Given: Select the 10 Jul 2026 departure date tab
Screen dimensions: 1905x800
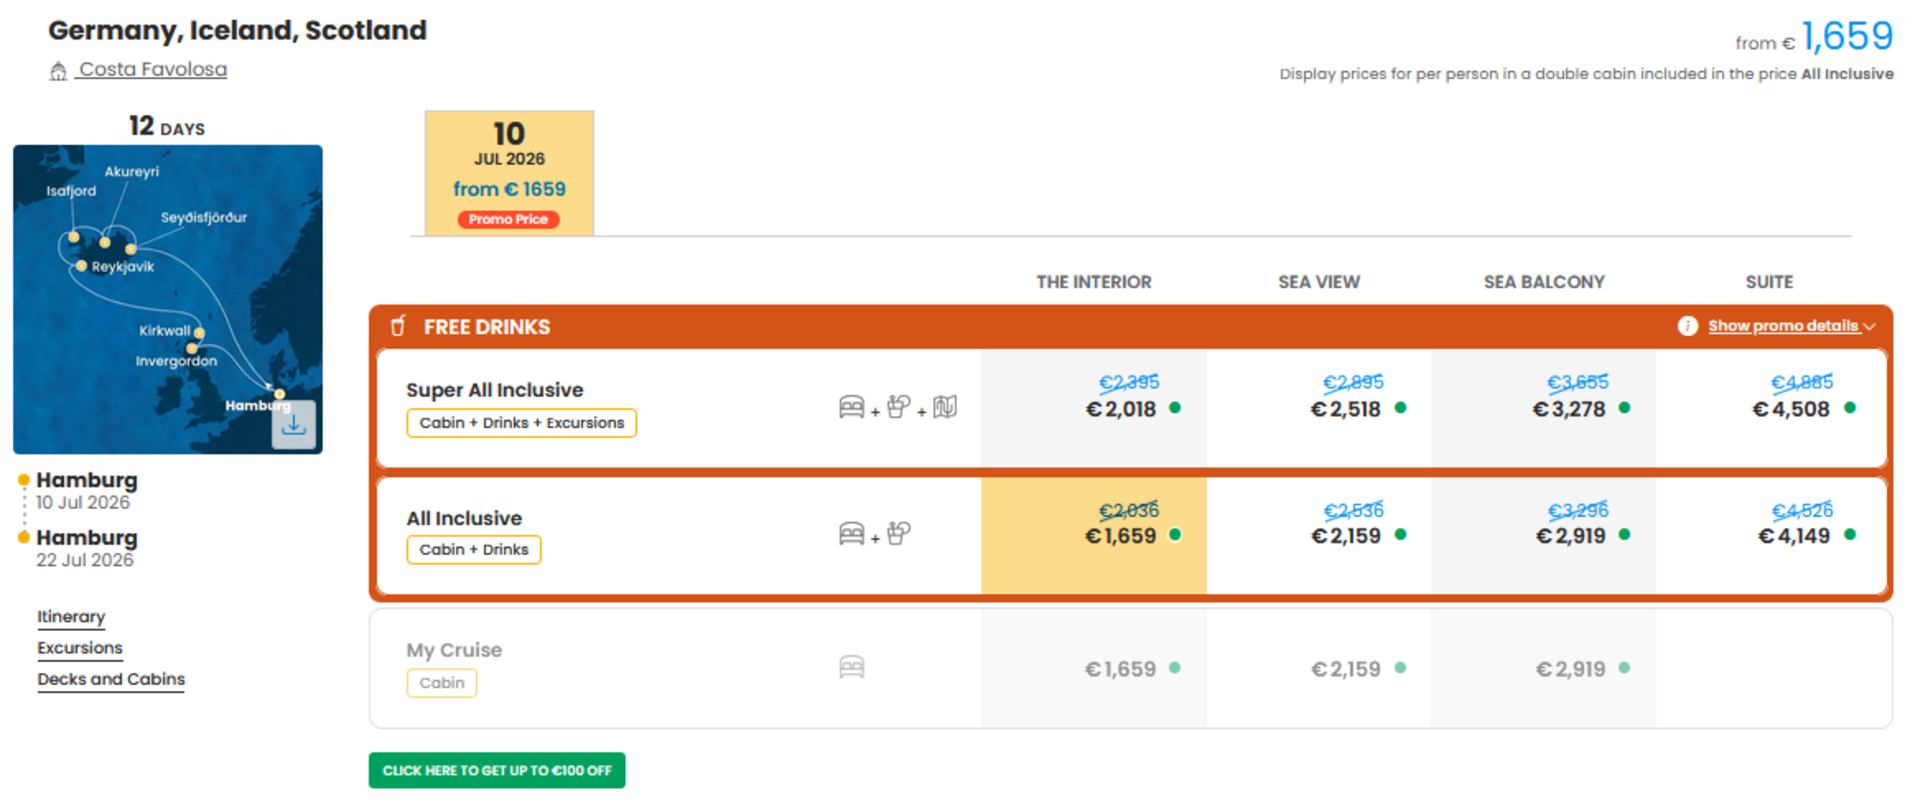Looking at the screenshot, I should click(509, 173).
